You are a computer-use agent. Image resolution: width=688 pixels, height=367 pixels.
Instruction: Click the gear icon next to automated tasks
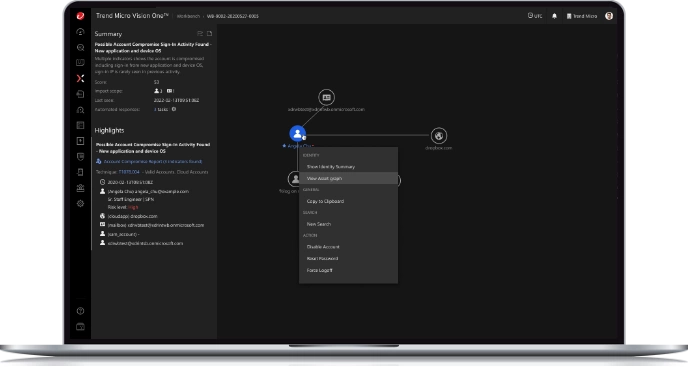point(174,109)
